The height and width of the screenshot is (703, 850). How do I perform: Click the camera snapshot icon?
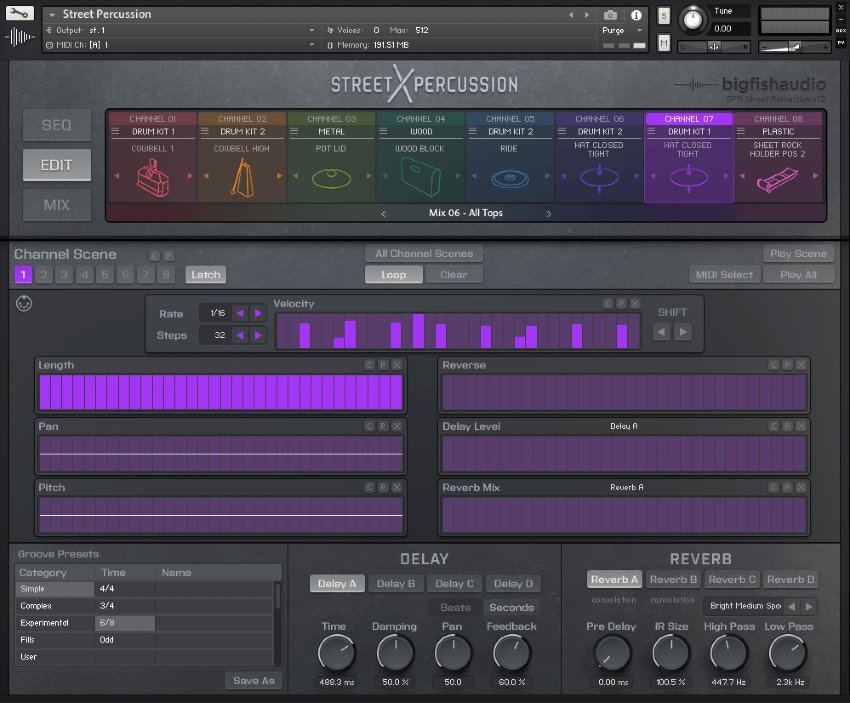point(610,15)
